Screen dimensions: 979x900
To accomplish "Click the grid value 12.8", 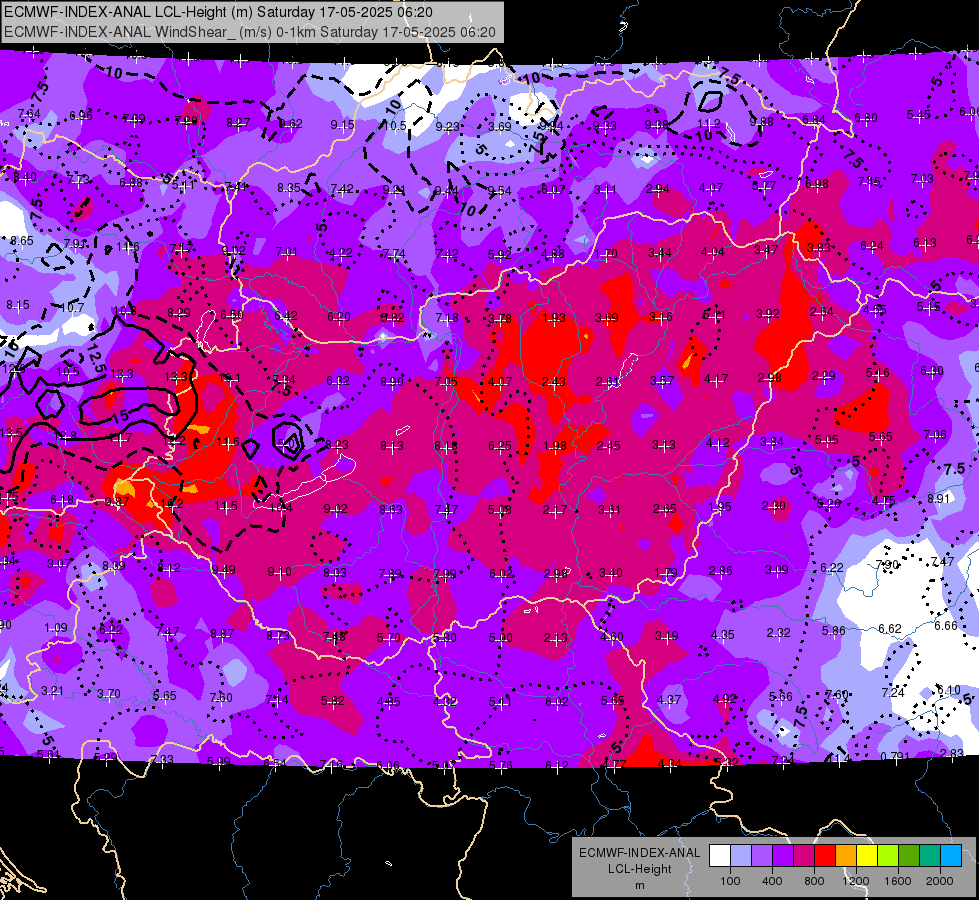I will pyautogui.click(x=65, y=435).
